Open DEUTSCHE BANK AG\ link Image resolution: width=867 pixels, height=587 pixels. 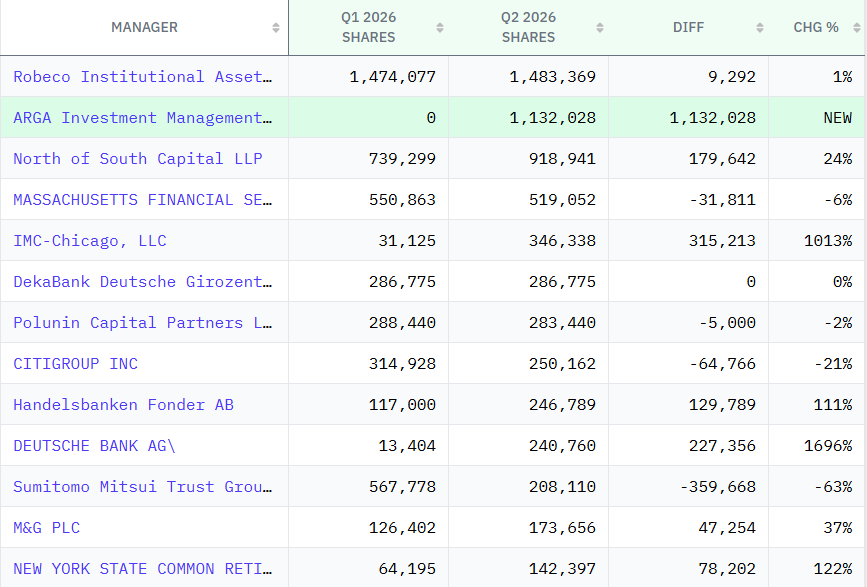95,446
